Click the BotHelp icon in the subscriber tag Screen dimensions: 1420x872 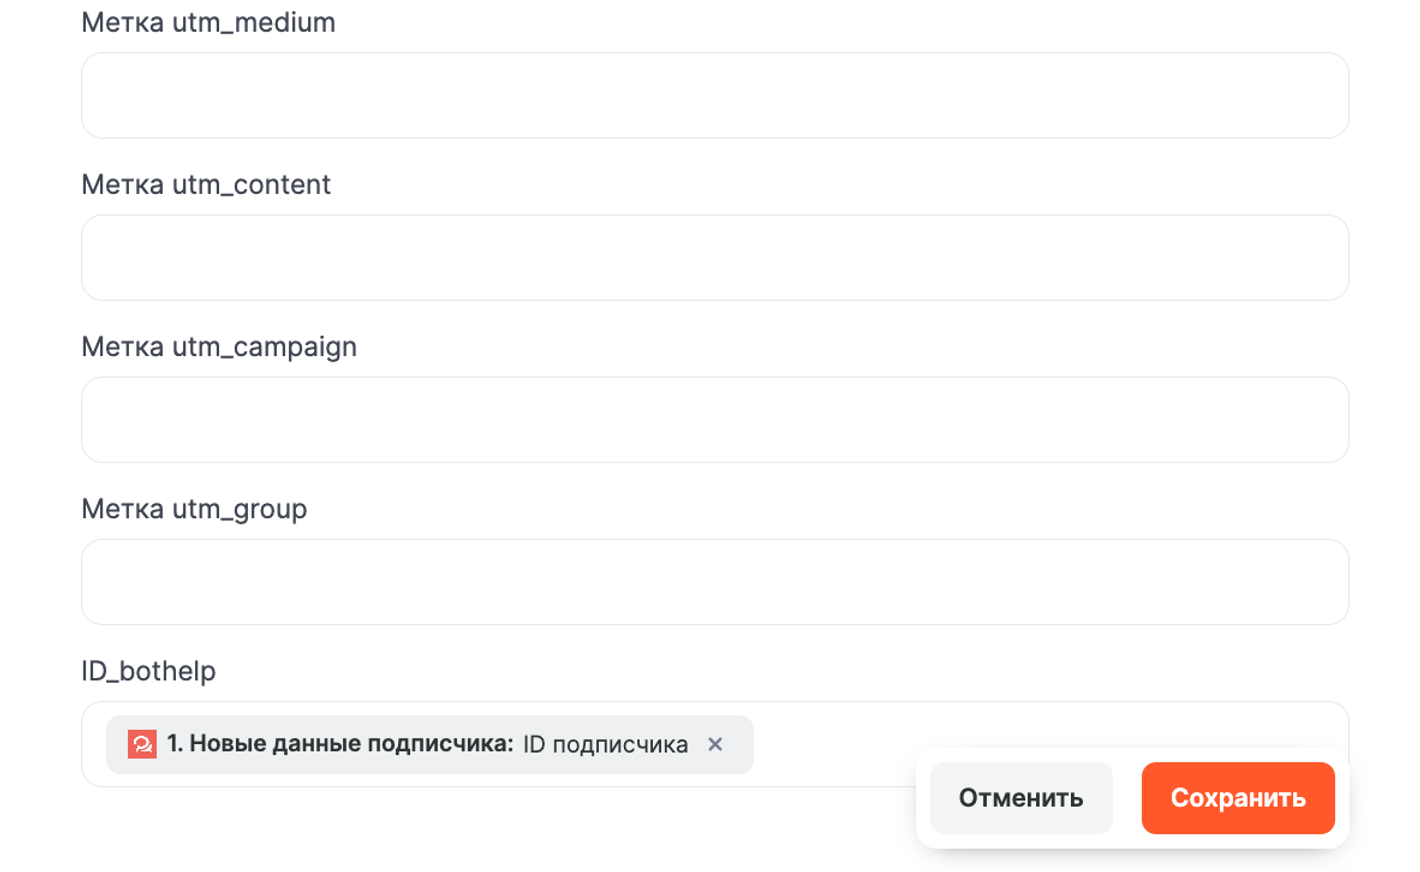(x=142, y=744)
